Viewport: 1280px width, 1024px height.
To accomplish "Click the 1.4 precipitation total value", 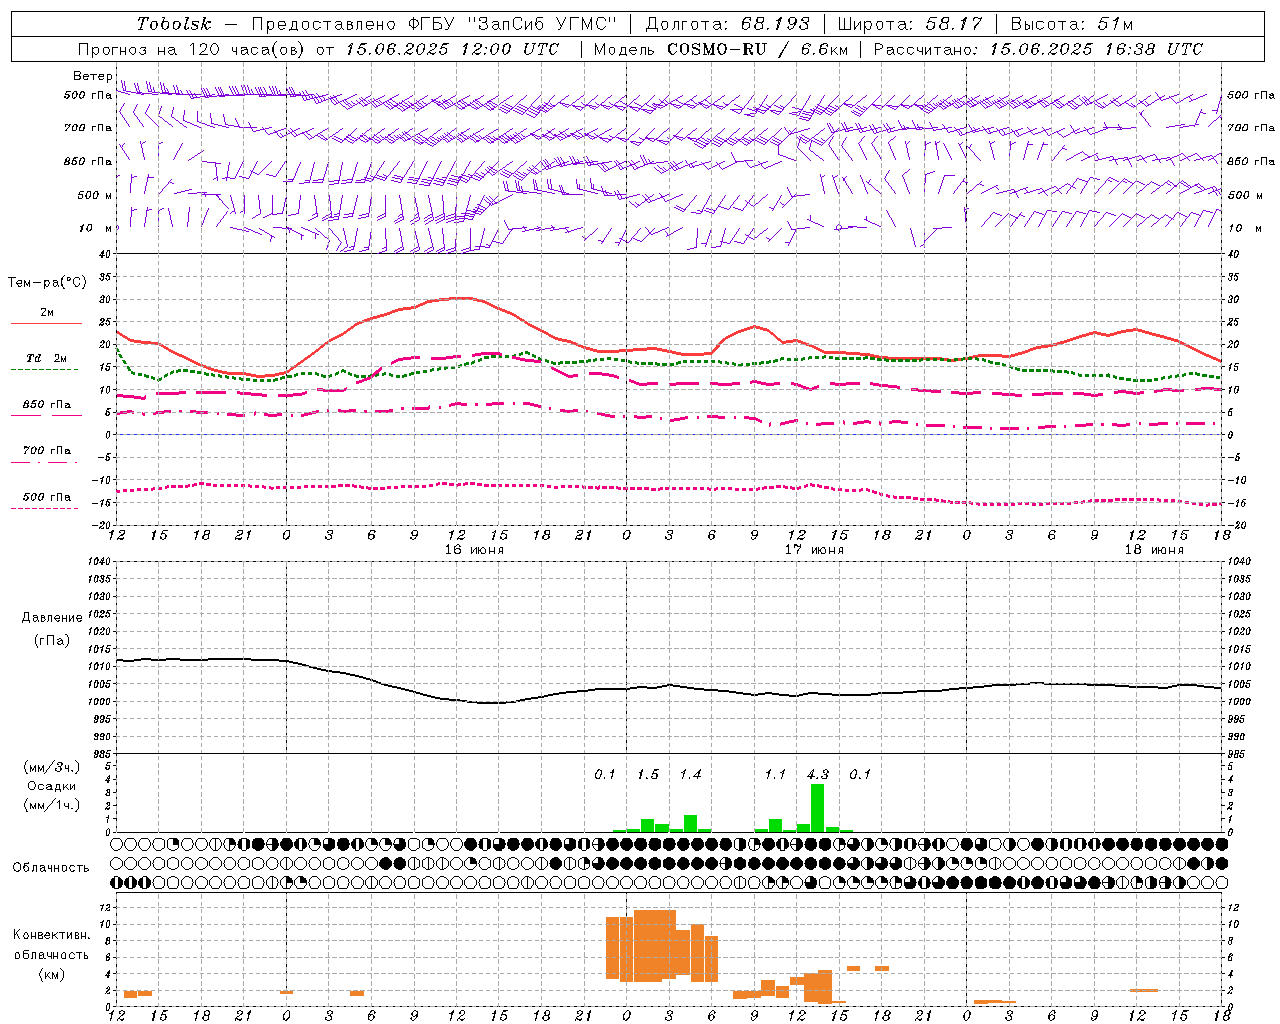I will tap(690, 774).
